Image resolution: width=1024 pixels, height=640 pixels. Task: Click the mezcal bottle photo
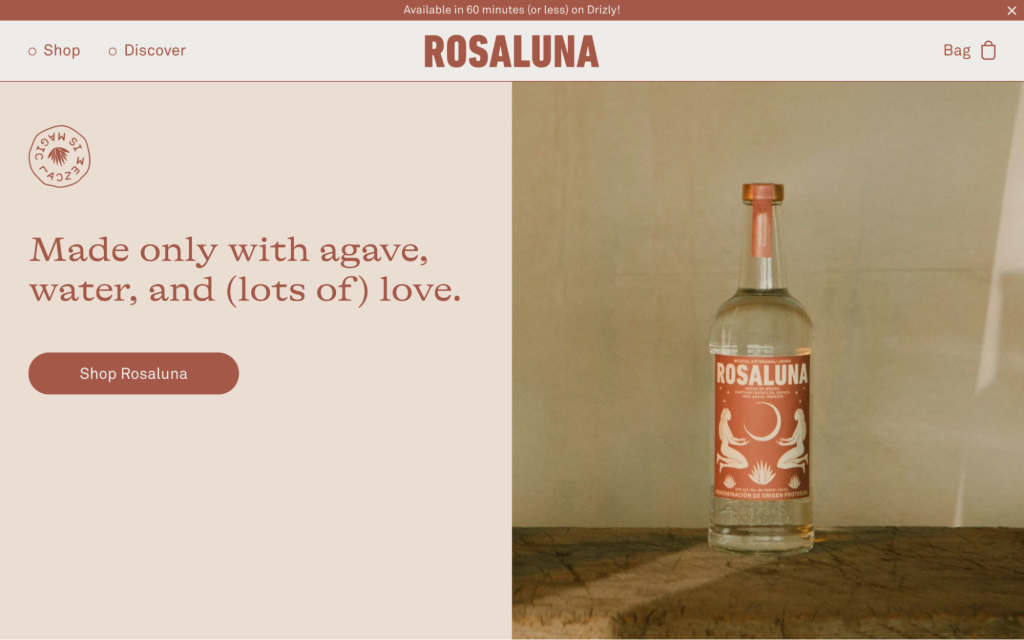pyautogui.click(x=768, y=360)
